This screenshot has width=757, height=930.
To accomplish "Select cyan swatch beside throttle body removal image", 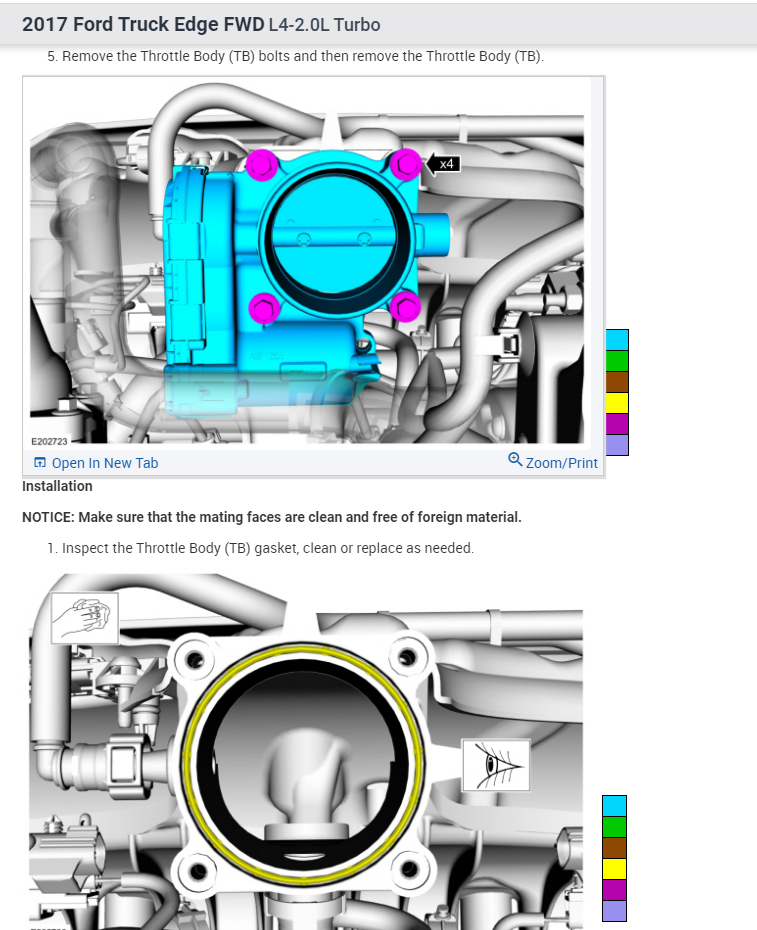I will point(617,340).
